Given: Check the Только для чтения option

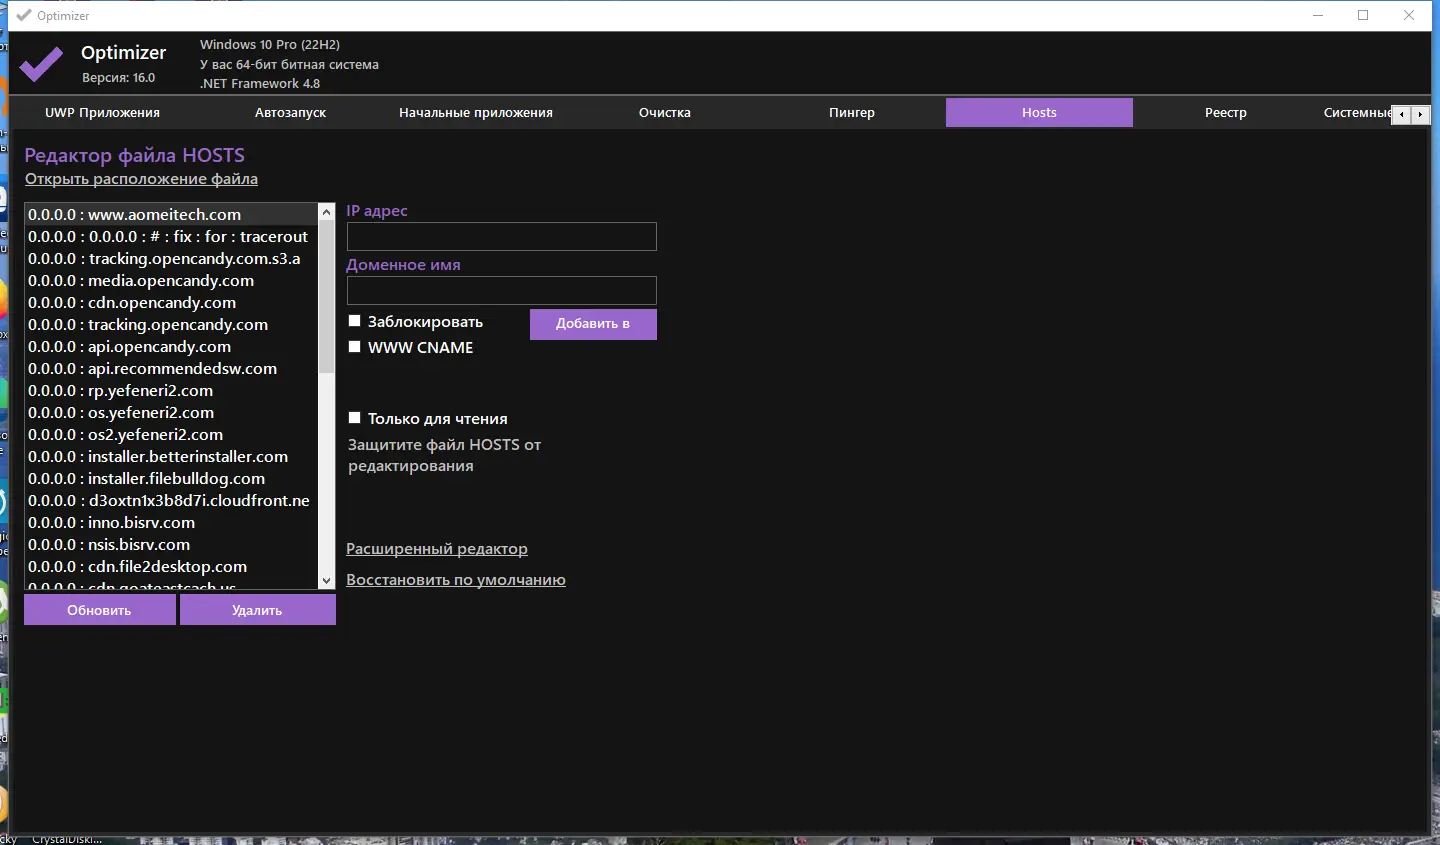Looking at the screenshot, I should (354, 418).
